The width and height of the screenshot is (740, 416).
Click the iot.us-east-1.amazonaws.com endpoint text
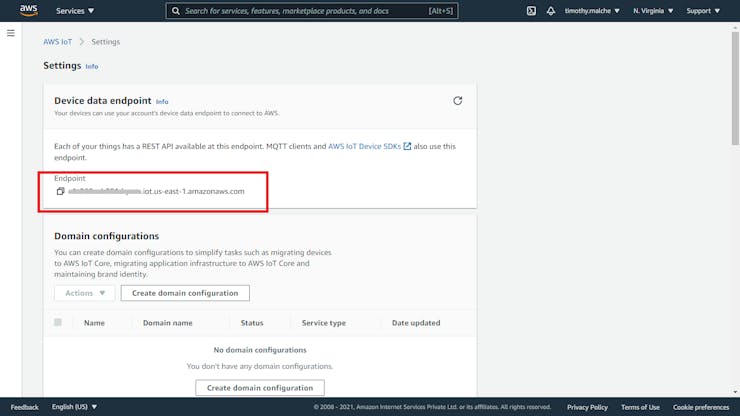coord(193,191)
